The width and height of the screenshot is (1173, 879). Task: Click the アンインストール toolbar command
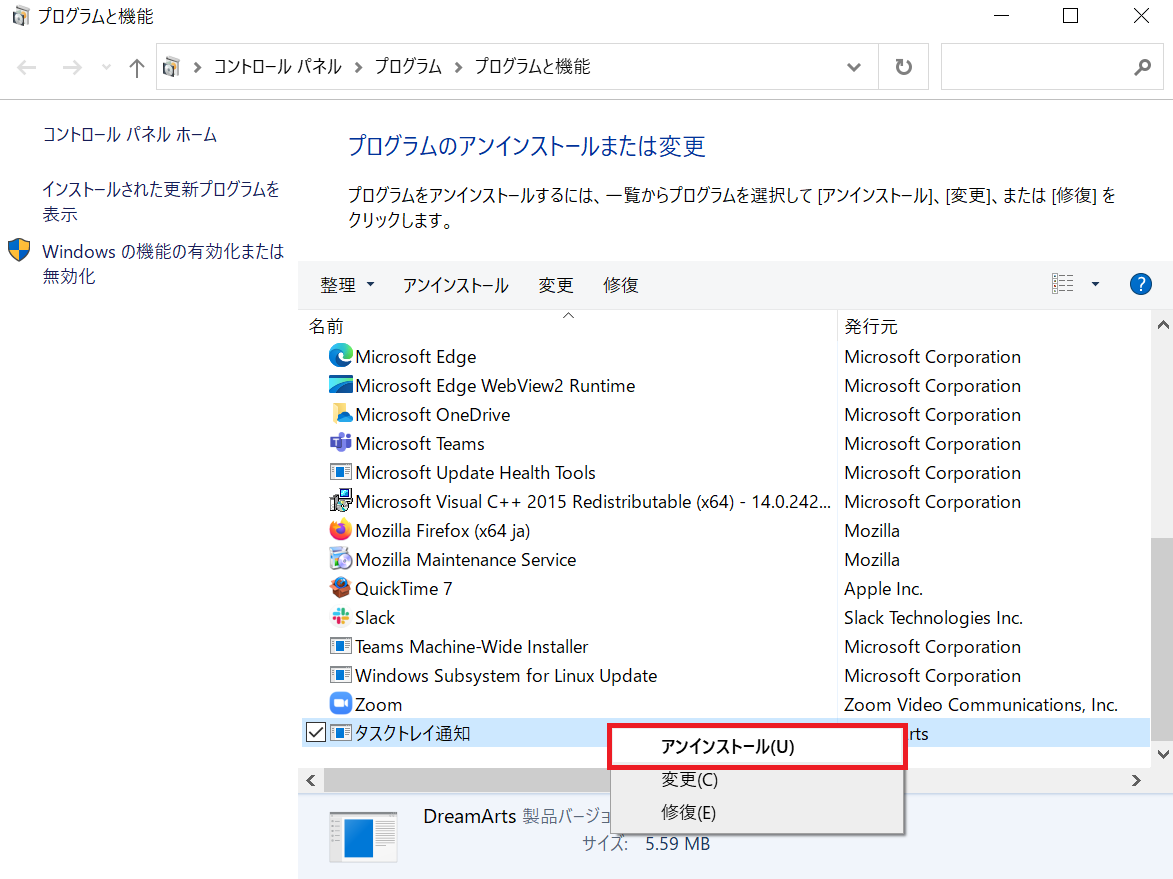455,285
